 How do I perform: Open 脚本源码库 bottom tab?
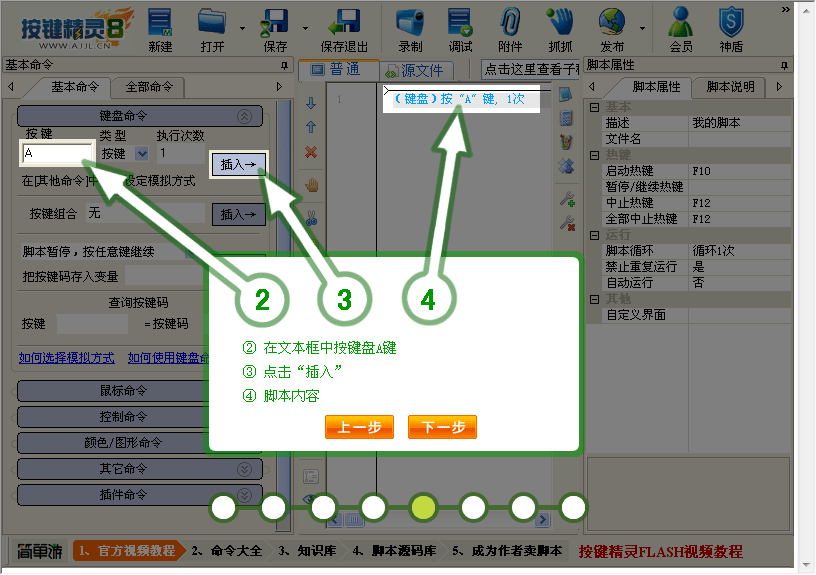[394, 551]
